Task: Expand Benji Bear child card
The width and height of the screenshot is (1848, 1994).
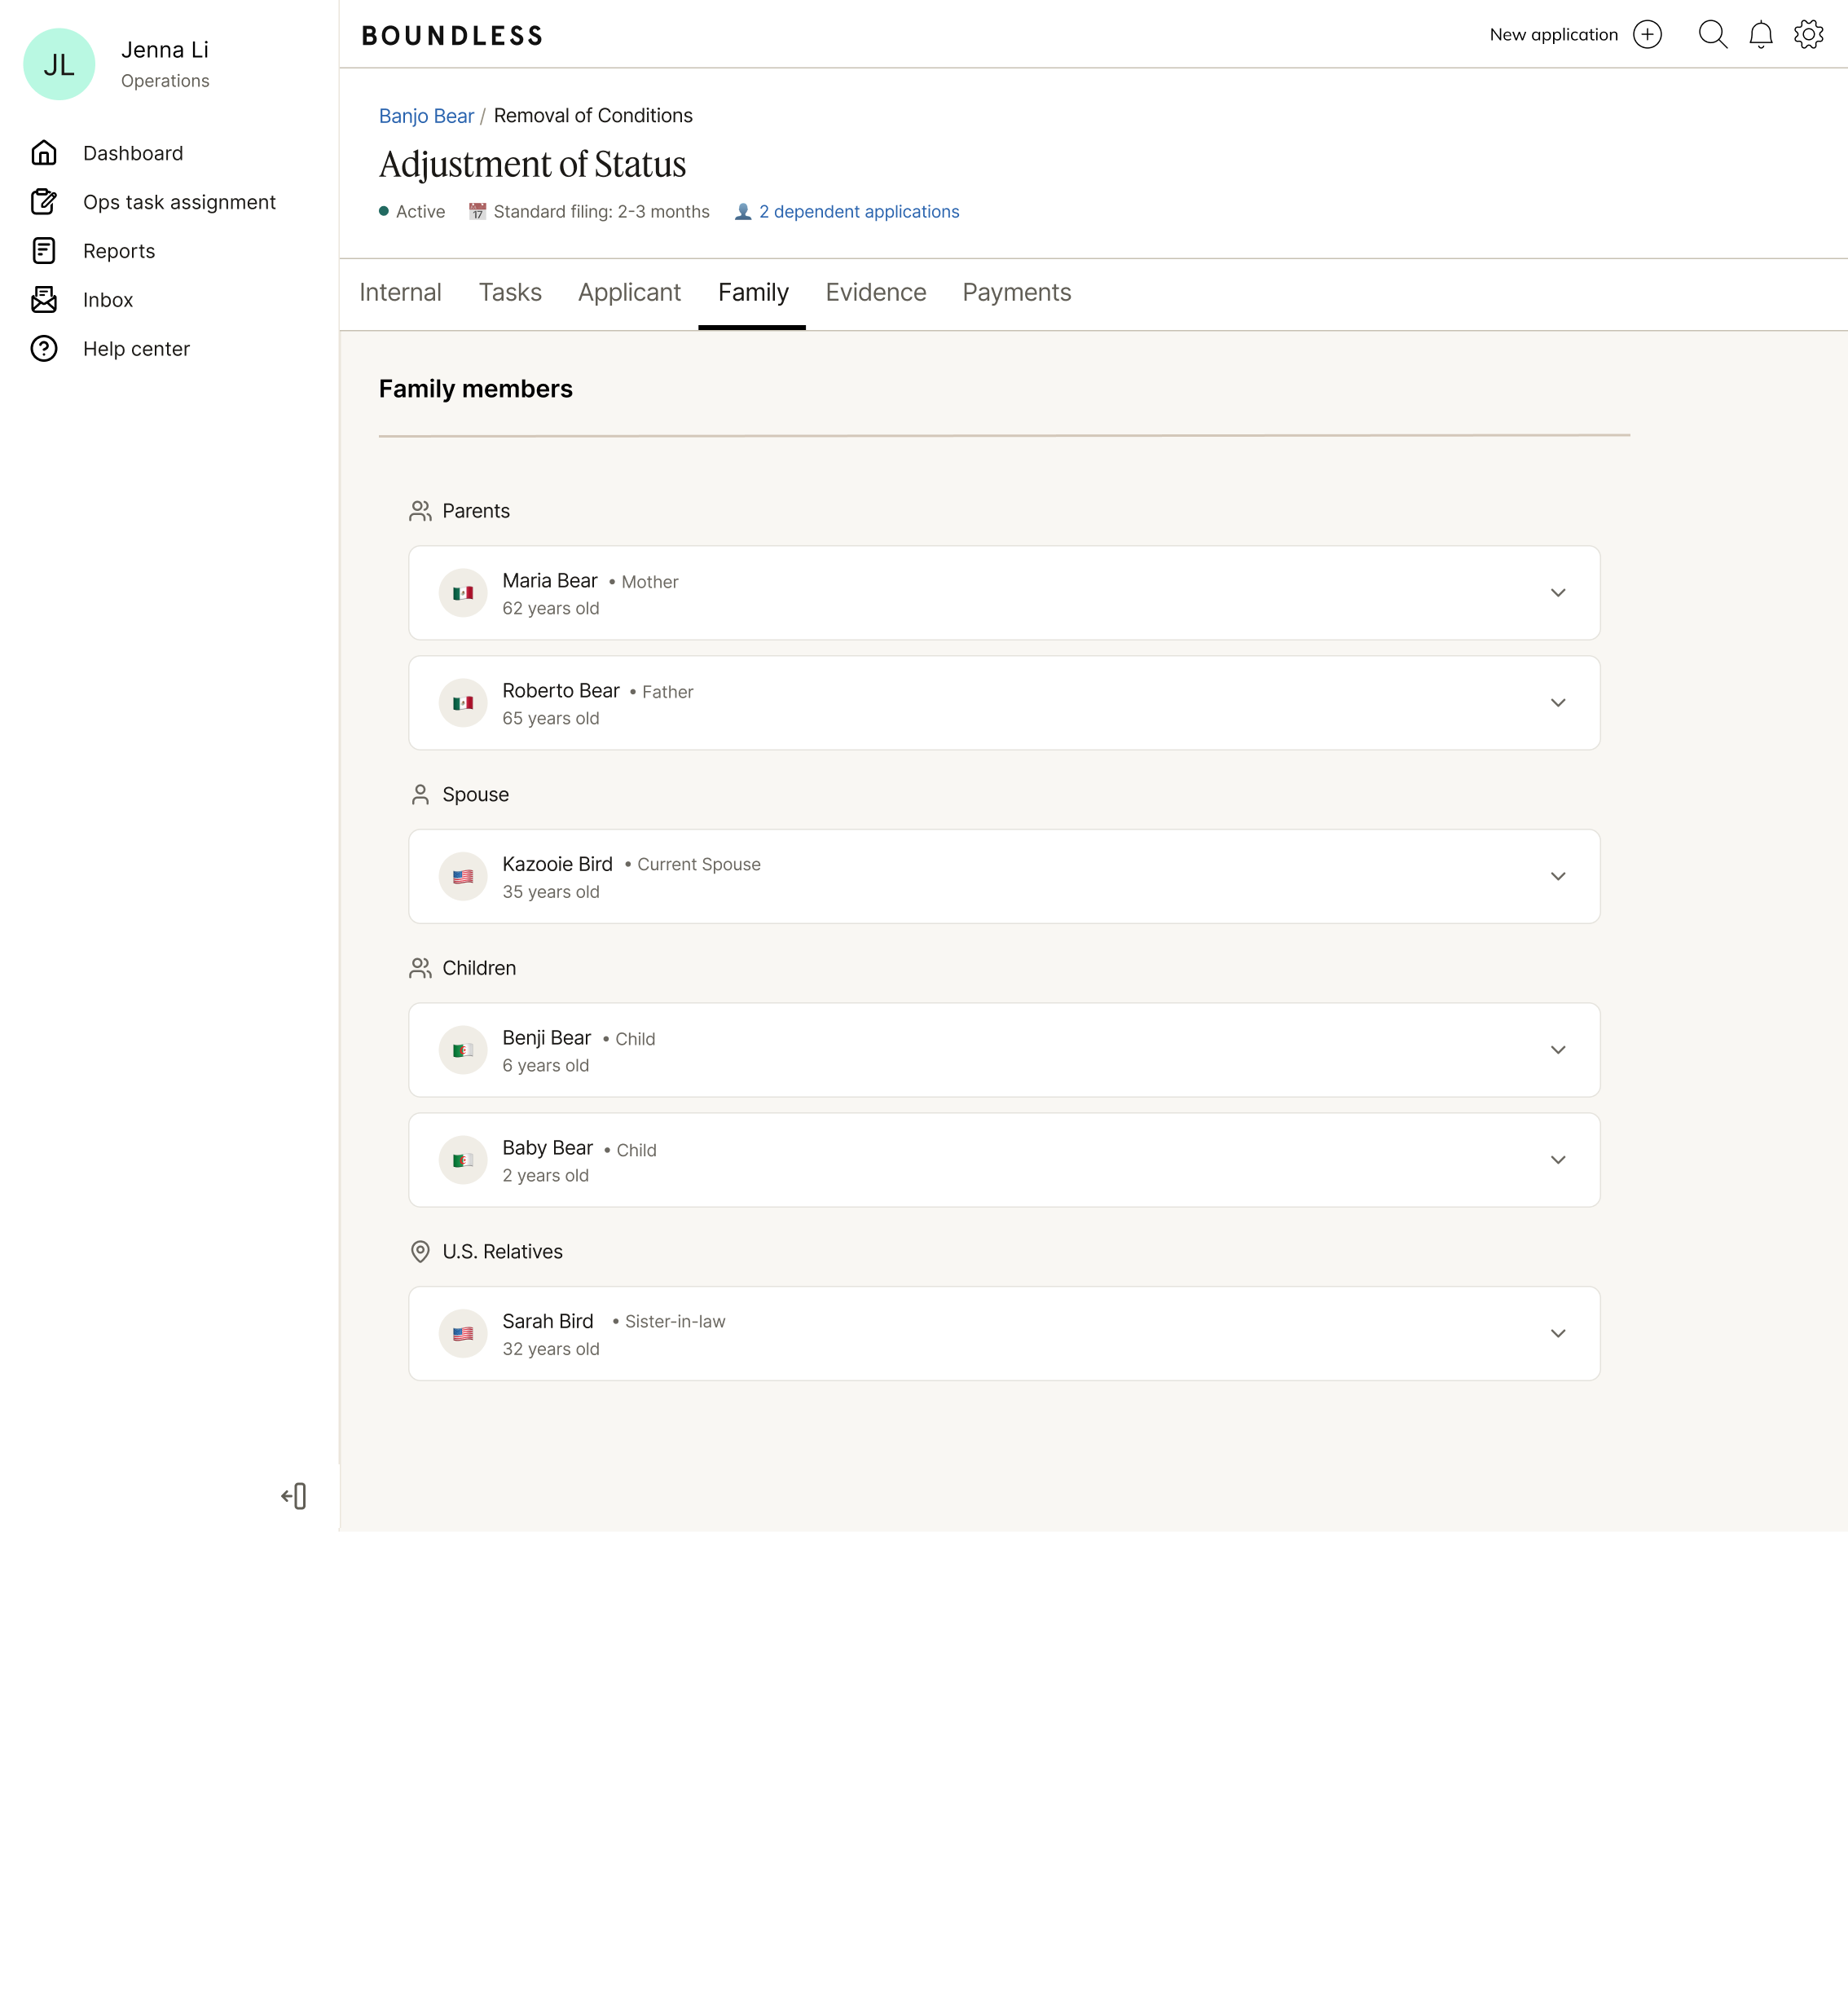Action: click(1557, 1050)
